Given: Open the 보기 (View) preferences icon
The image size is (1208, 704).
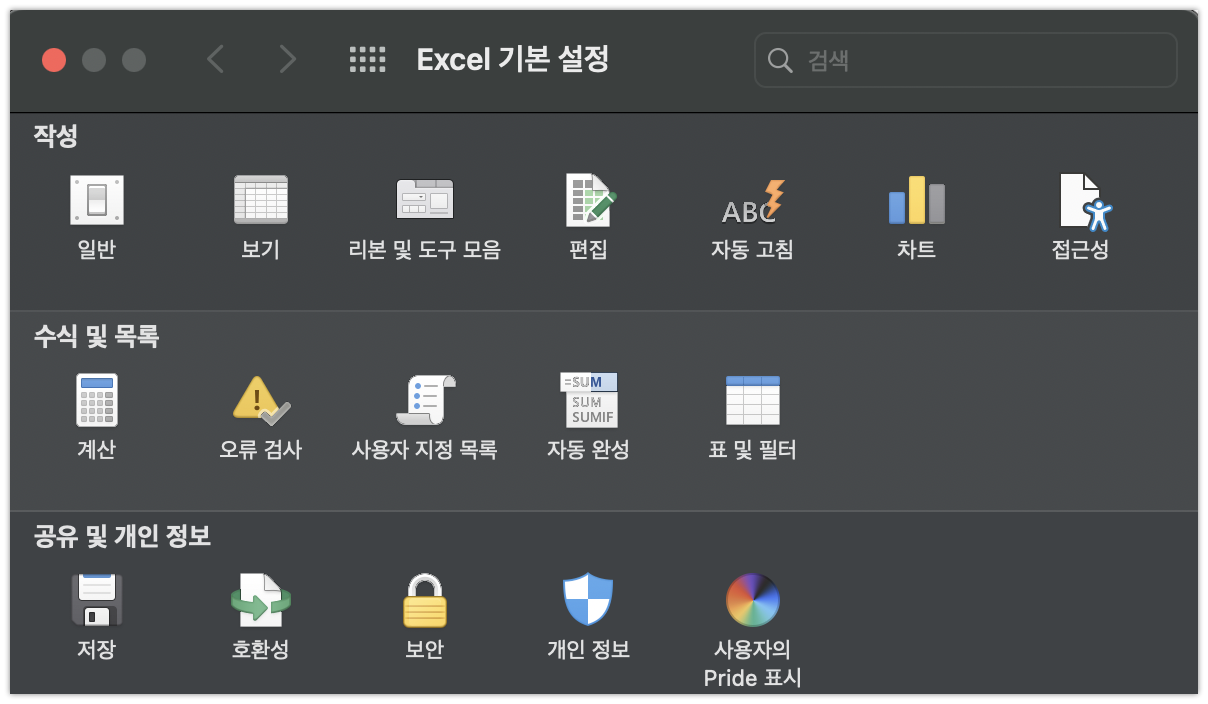Looking at the screenshot, I should [260, 200].
